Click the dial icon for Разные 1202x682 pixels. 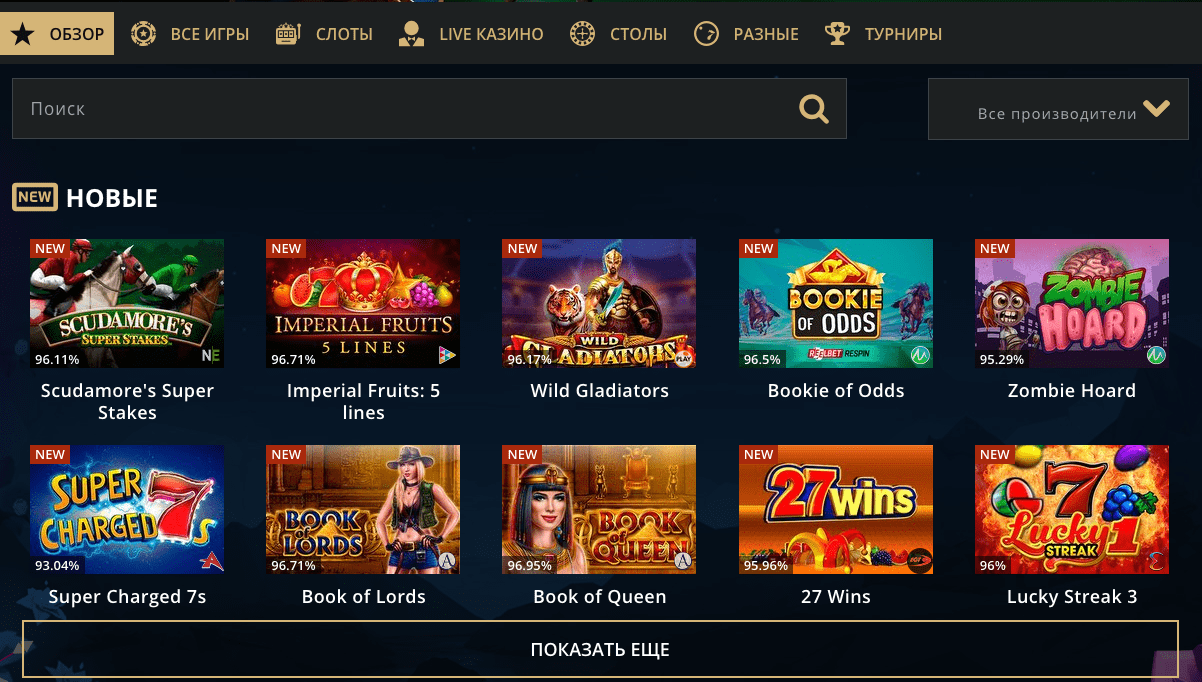(x=706, y=34)
